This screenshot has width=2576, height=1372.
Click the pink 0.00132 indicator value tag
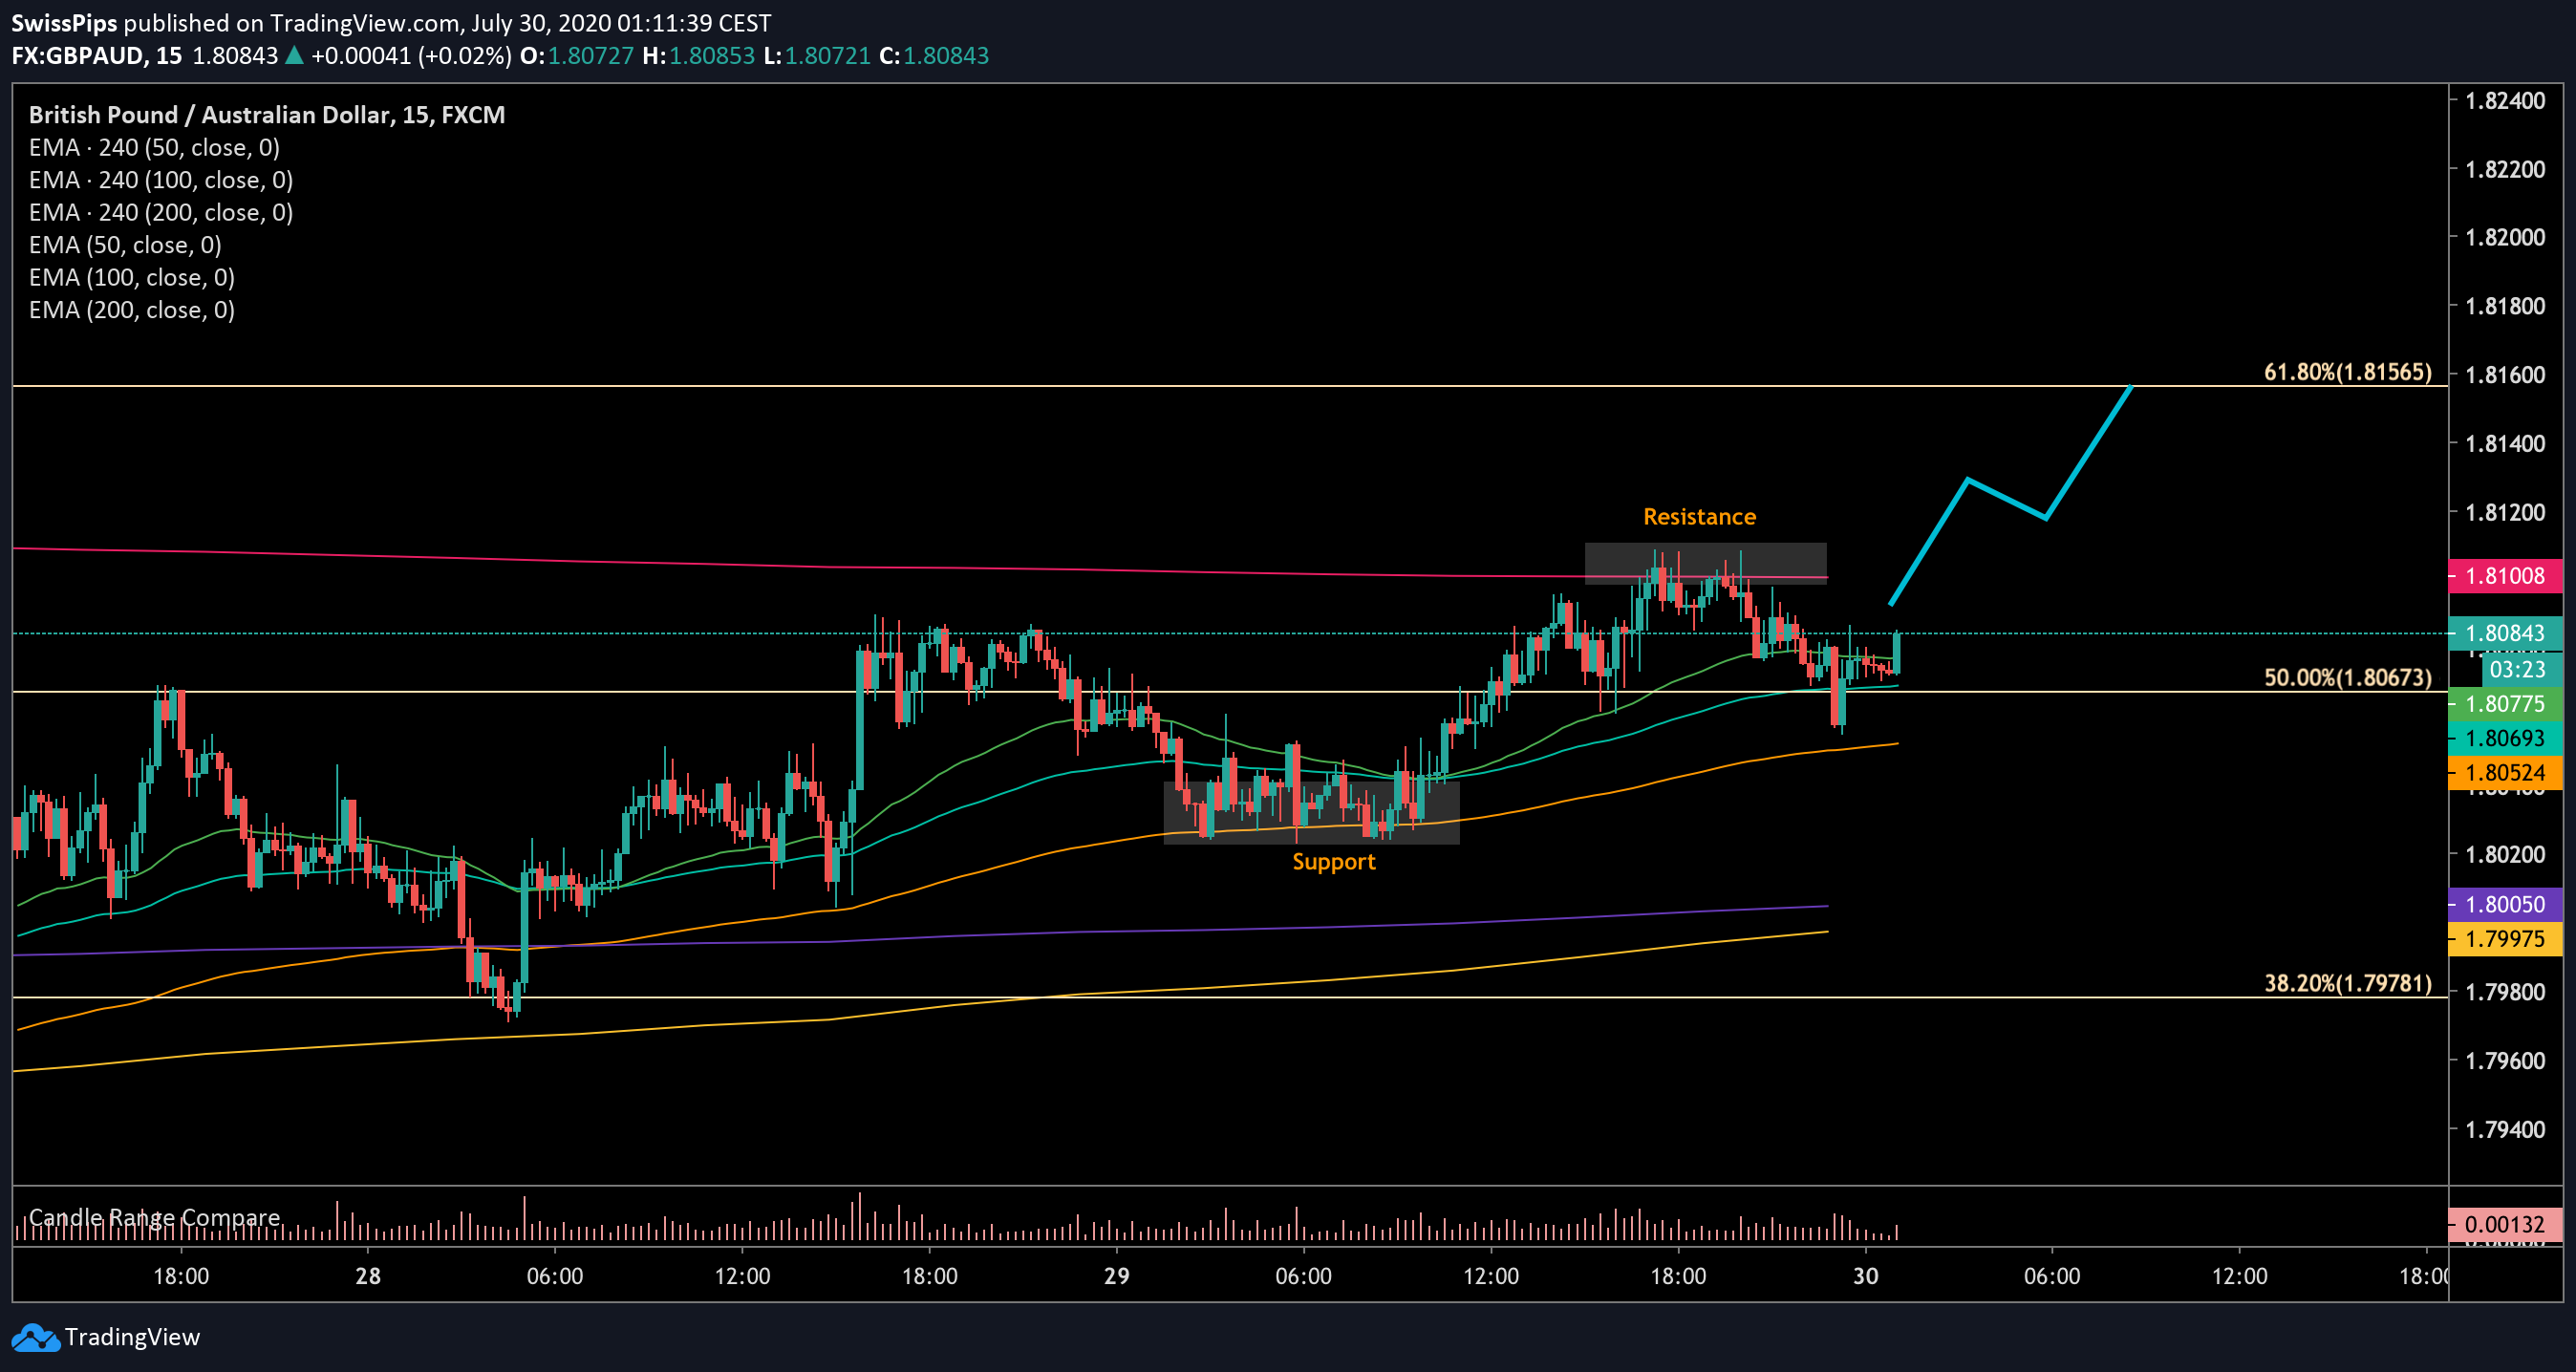point(2505,1224)
